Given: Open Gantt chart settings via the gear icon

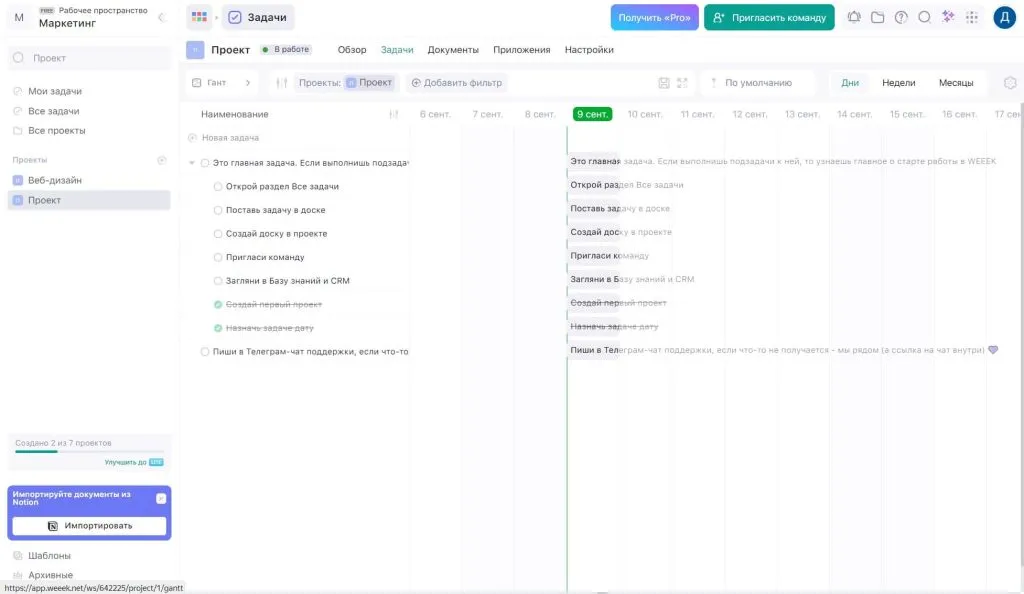Looking at the screenshot, I should pos(1009,82).
